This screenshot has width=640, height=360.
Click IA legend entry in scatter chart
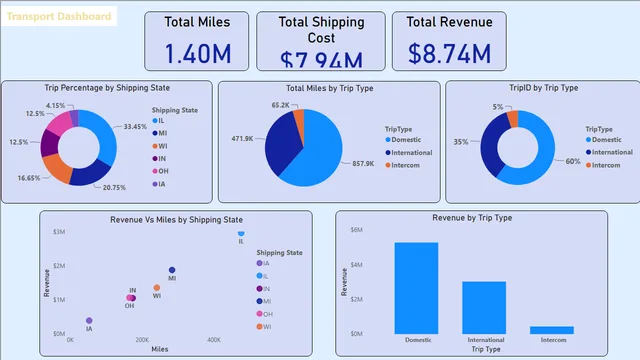[263, 263]
